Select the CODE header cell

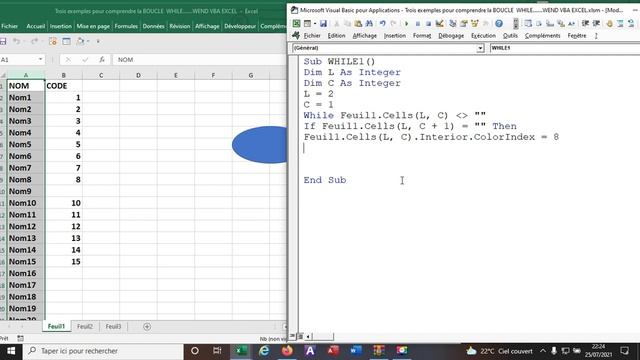click(x=64, y=86)
